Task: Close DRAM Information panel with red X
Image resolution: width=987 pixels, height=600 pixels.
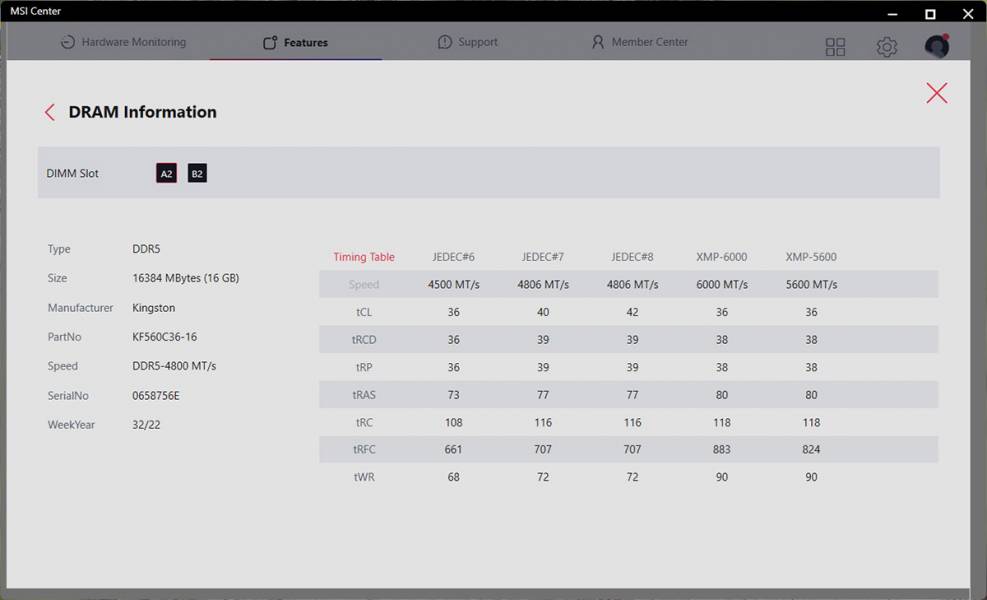Action: click(x=937, y=93)
